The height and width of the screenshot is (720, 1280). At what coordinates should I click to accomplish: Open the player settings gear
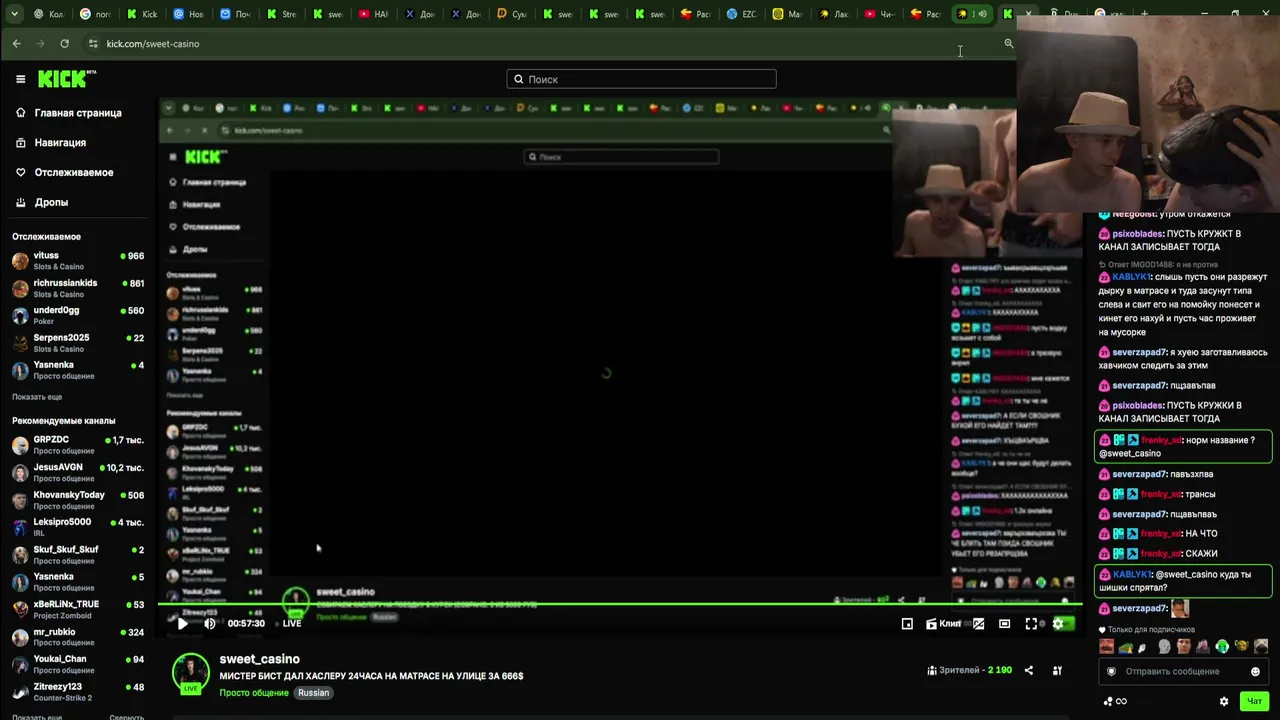1058,623
